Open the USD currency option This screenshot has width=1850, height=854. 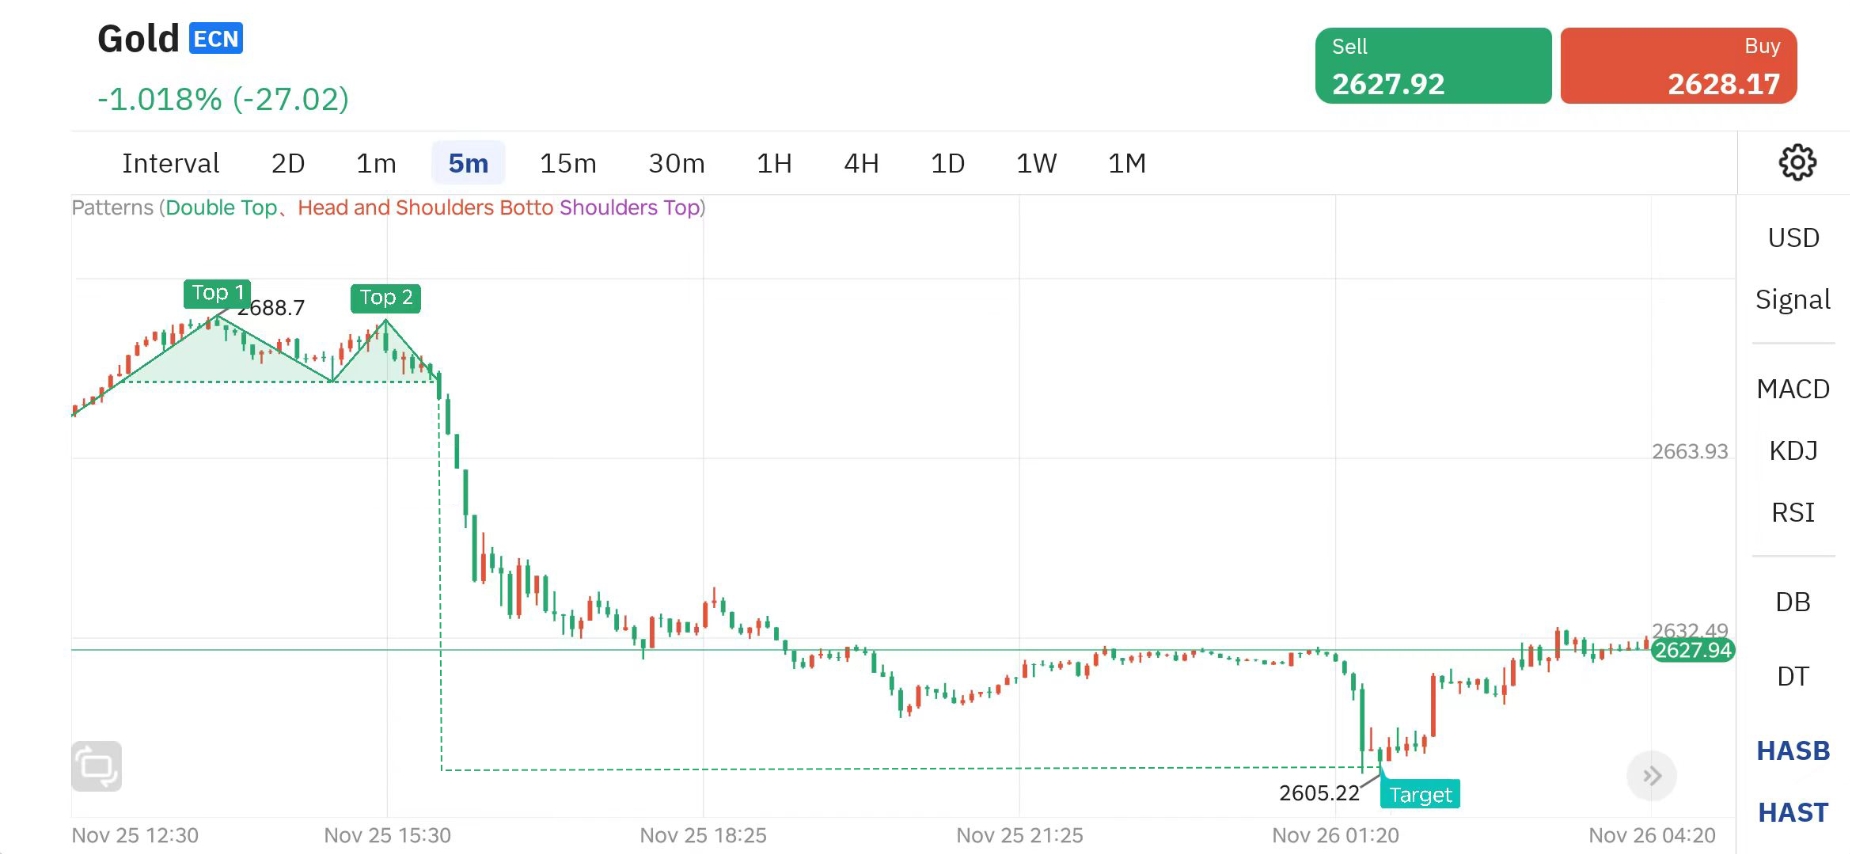1793,238
